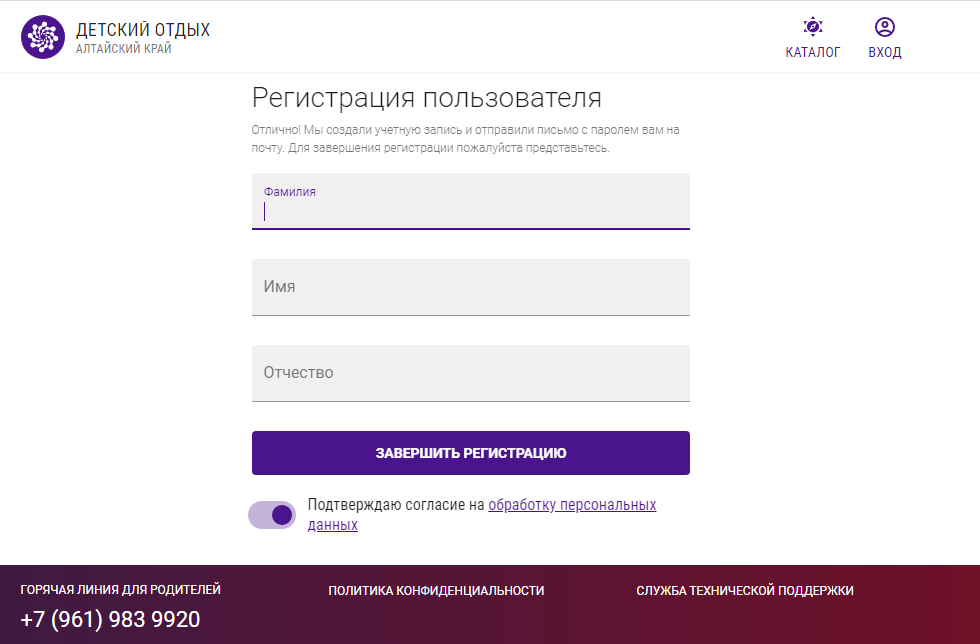Select the Отчество text field
The width and height of the screenshot is (980, 644).
(x=471, y=373)
